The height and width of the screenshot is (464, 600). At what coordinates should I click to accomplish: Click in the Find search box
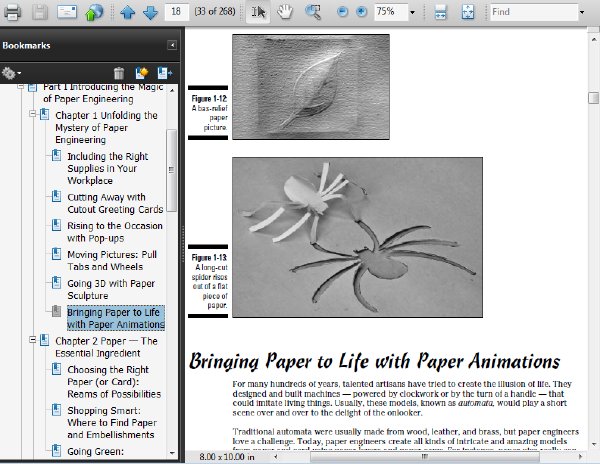tap(534, 12)
